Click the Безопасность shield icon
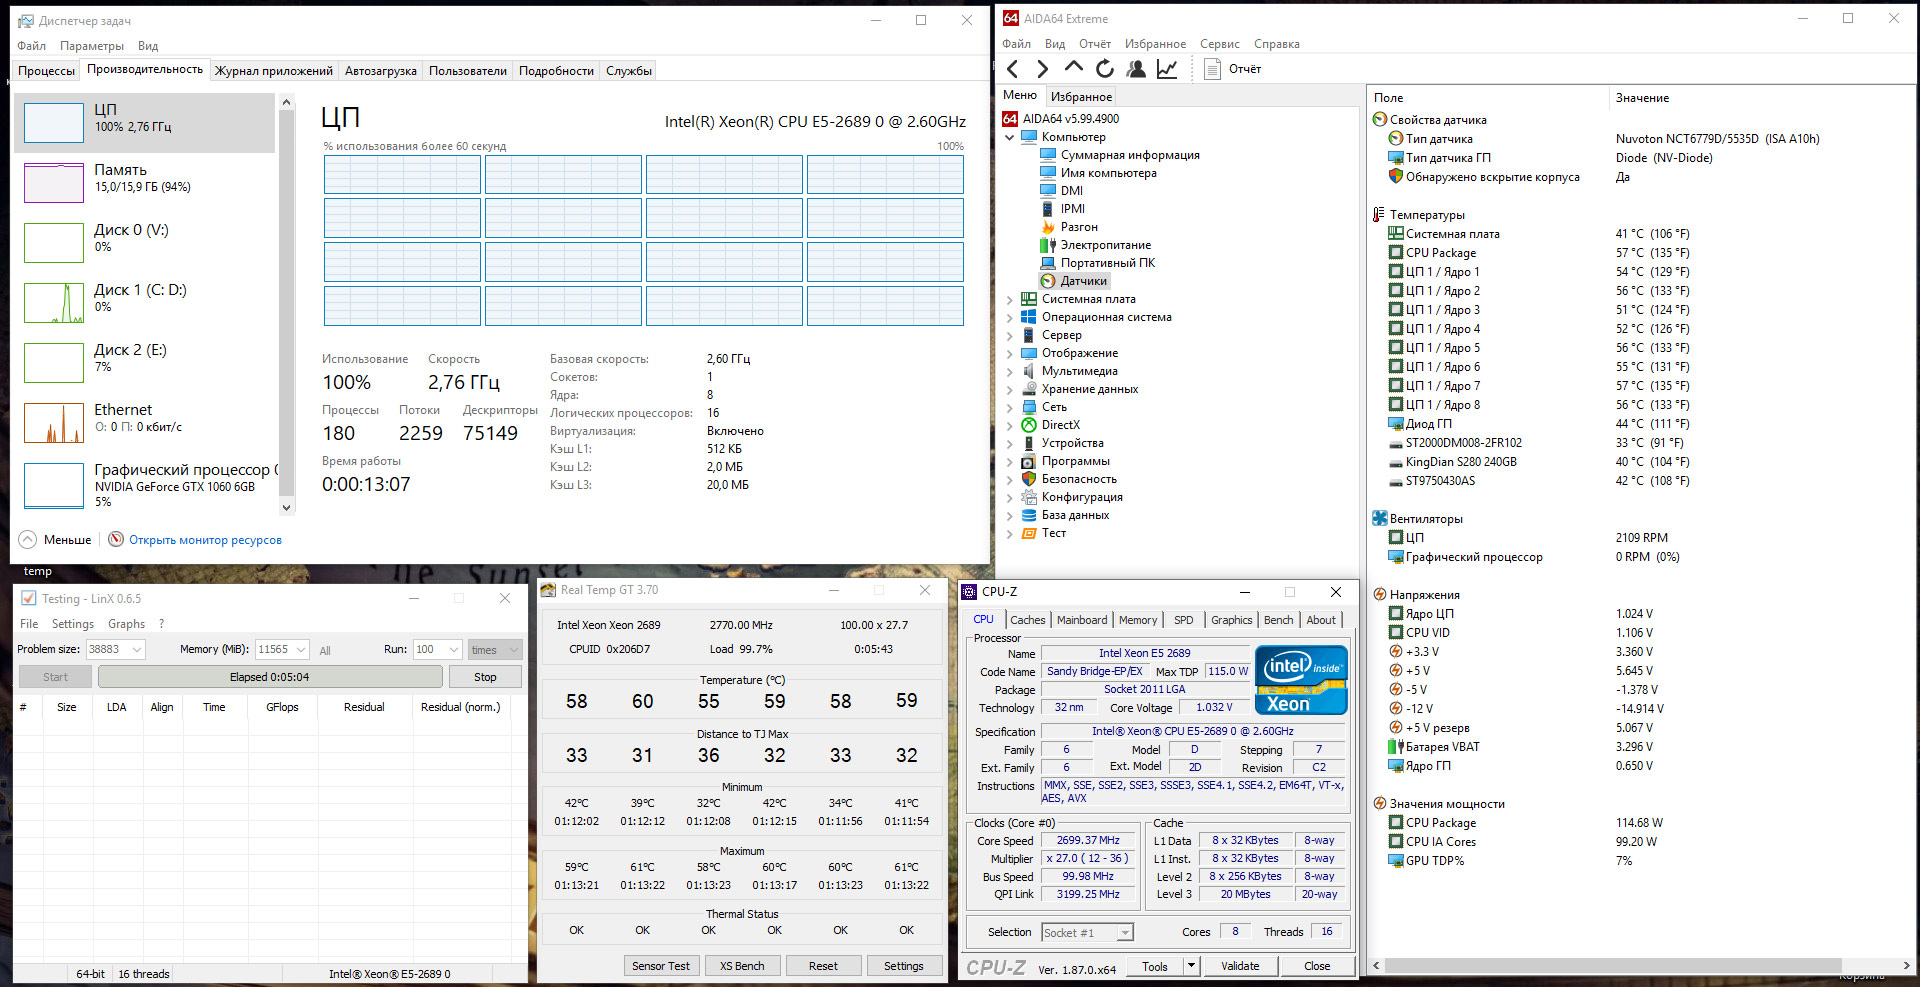The width and height of the screenshot is (1920, 987). coord(1029,479)
